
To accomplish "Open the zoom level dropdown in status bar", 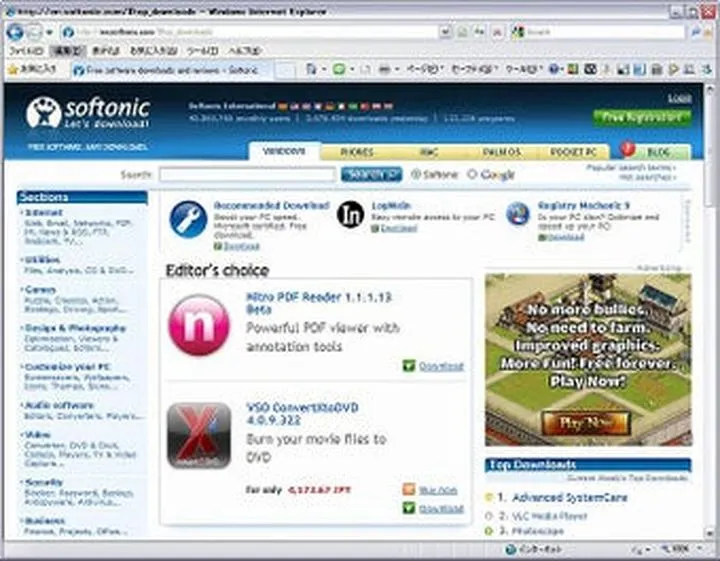I will pyautogui.click(x=699, y=549).
